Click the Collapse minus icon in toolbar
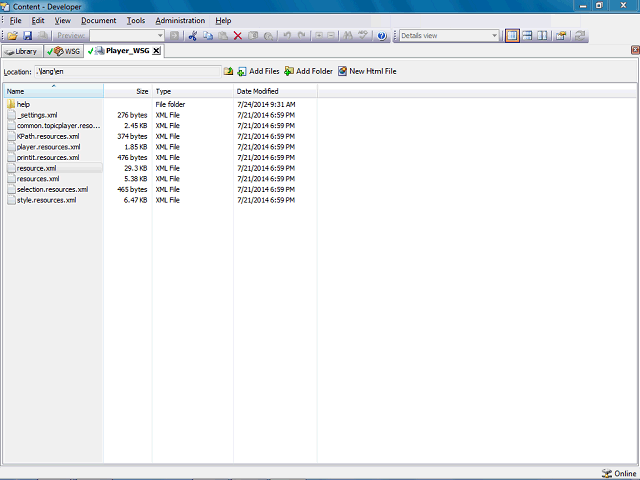Image resolution: width=640 pixels, height=480 pixels. [x=331, y=36]
